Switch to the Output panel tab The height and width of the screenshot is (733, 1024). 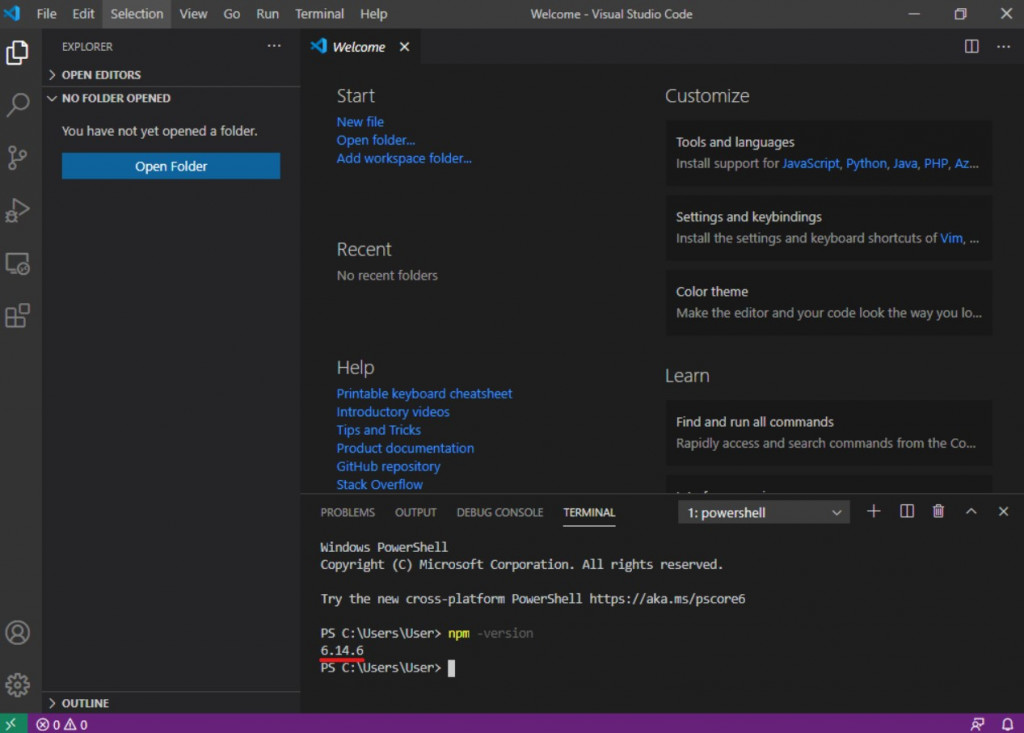(x=415, y=513)
